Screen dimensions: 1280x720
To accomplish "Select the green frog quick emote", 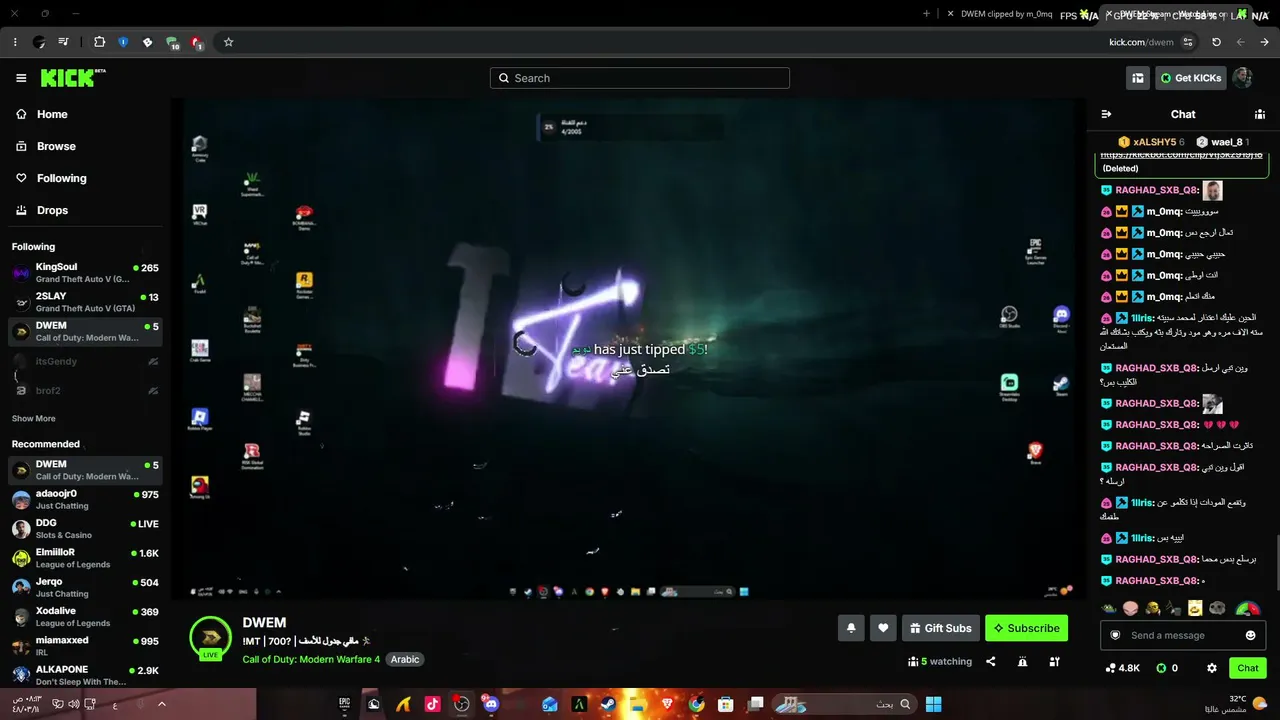I will [1109, 608].
